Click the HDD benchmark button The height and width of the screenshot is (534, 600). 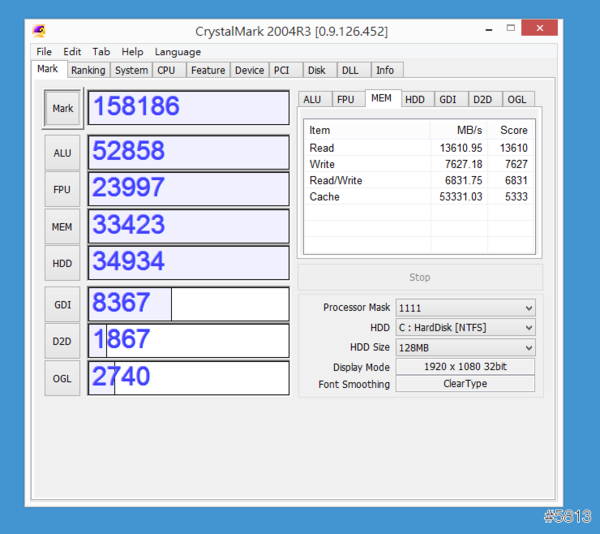tap(62, 263)
